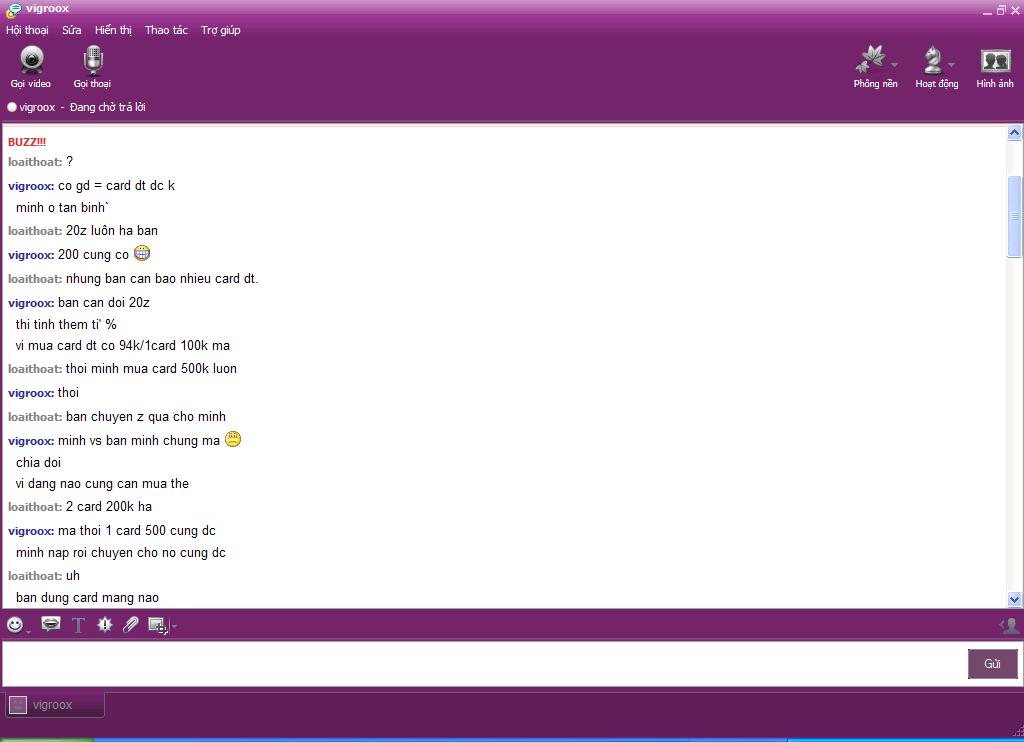Open the Hoạt động activities chess icon

(933, 61)
